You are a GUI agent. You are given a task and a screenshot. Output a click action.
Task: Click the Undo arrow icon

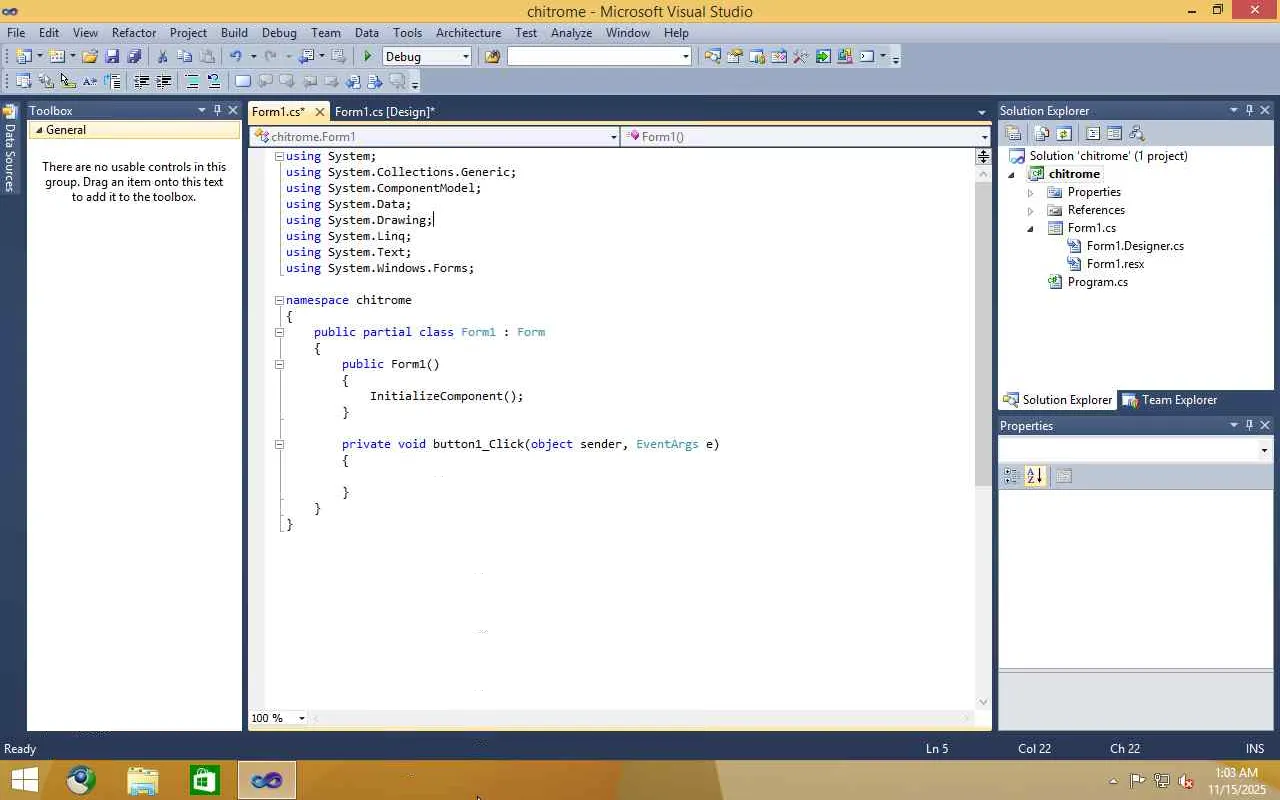[236, 56]
